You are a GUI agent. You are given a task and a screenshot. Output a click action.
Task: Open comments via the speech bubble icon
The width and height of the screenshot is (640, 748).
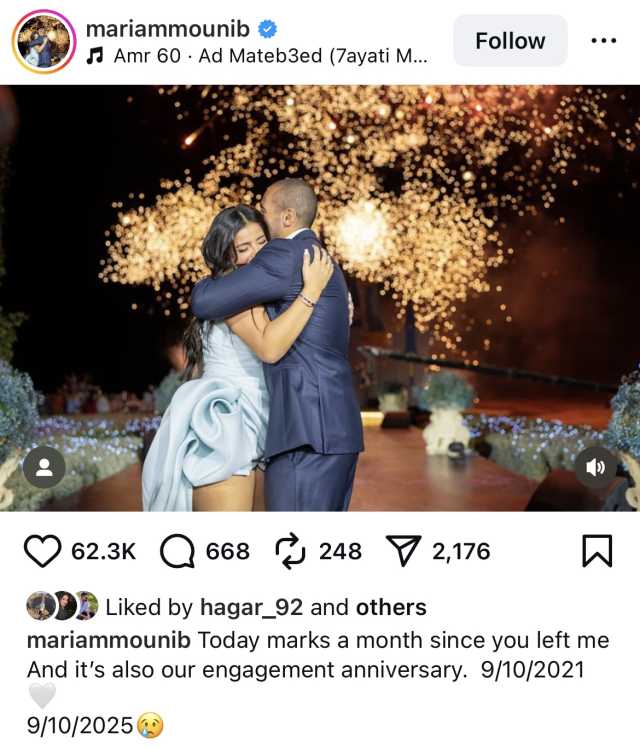[x=177, y=551]
